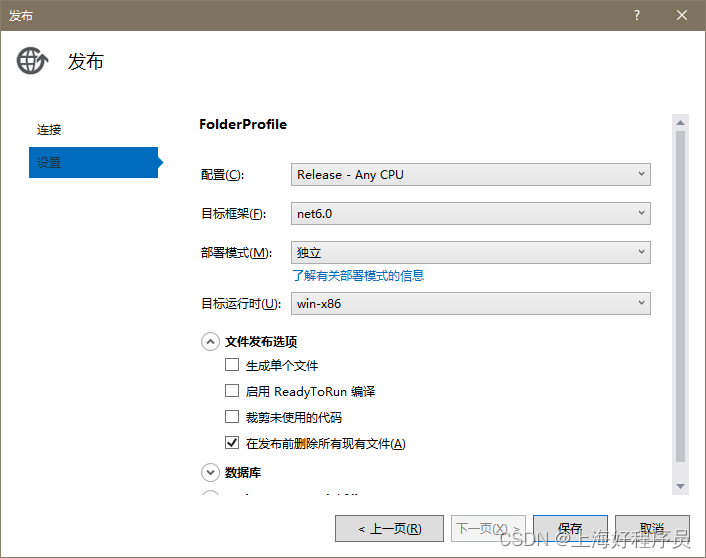Viewport: 706px width, 558px height.
Task: Click the 目标框架(F): label
Action: point(234,214)
